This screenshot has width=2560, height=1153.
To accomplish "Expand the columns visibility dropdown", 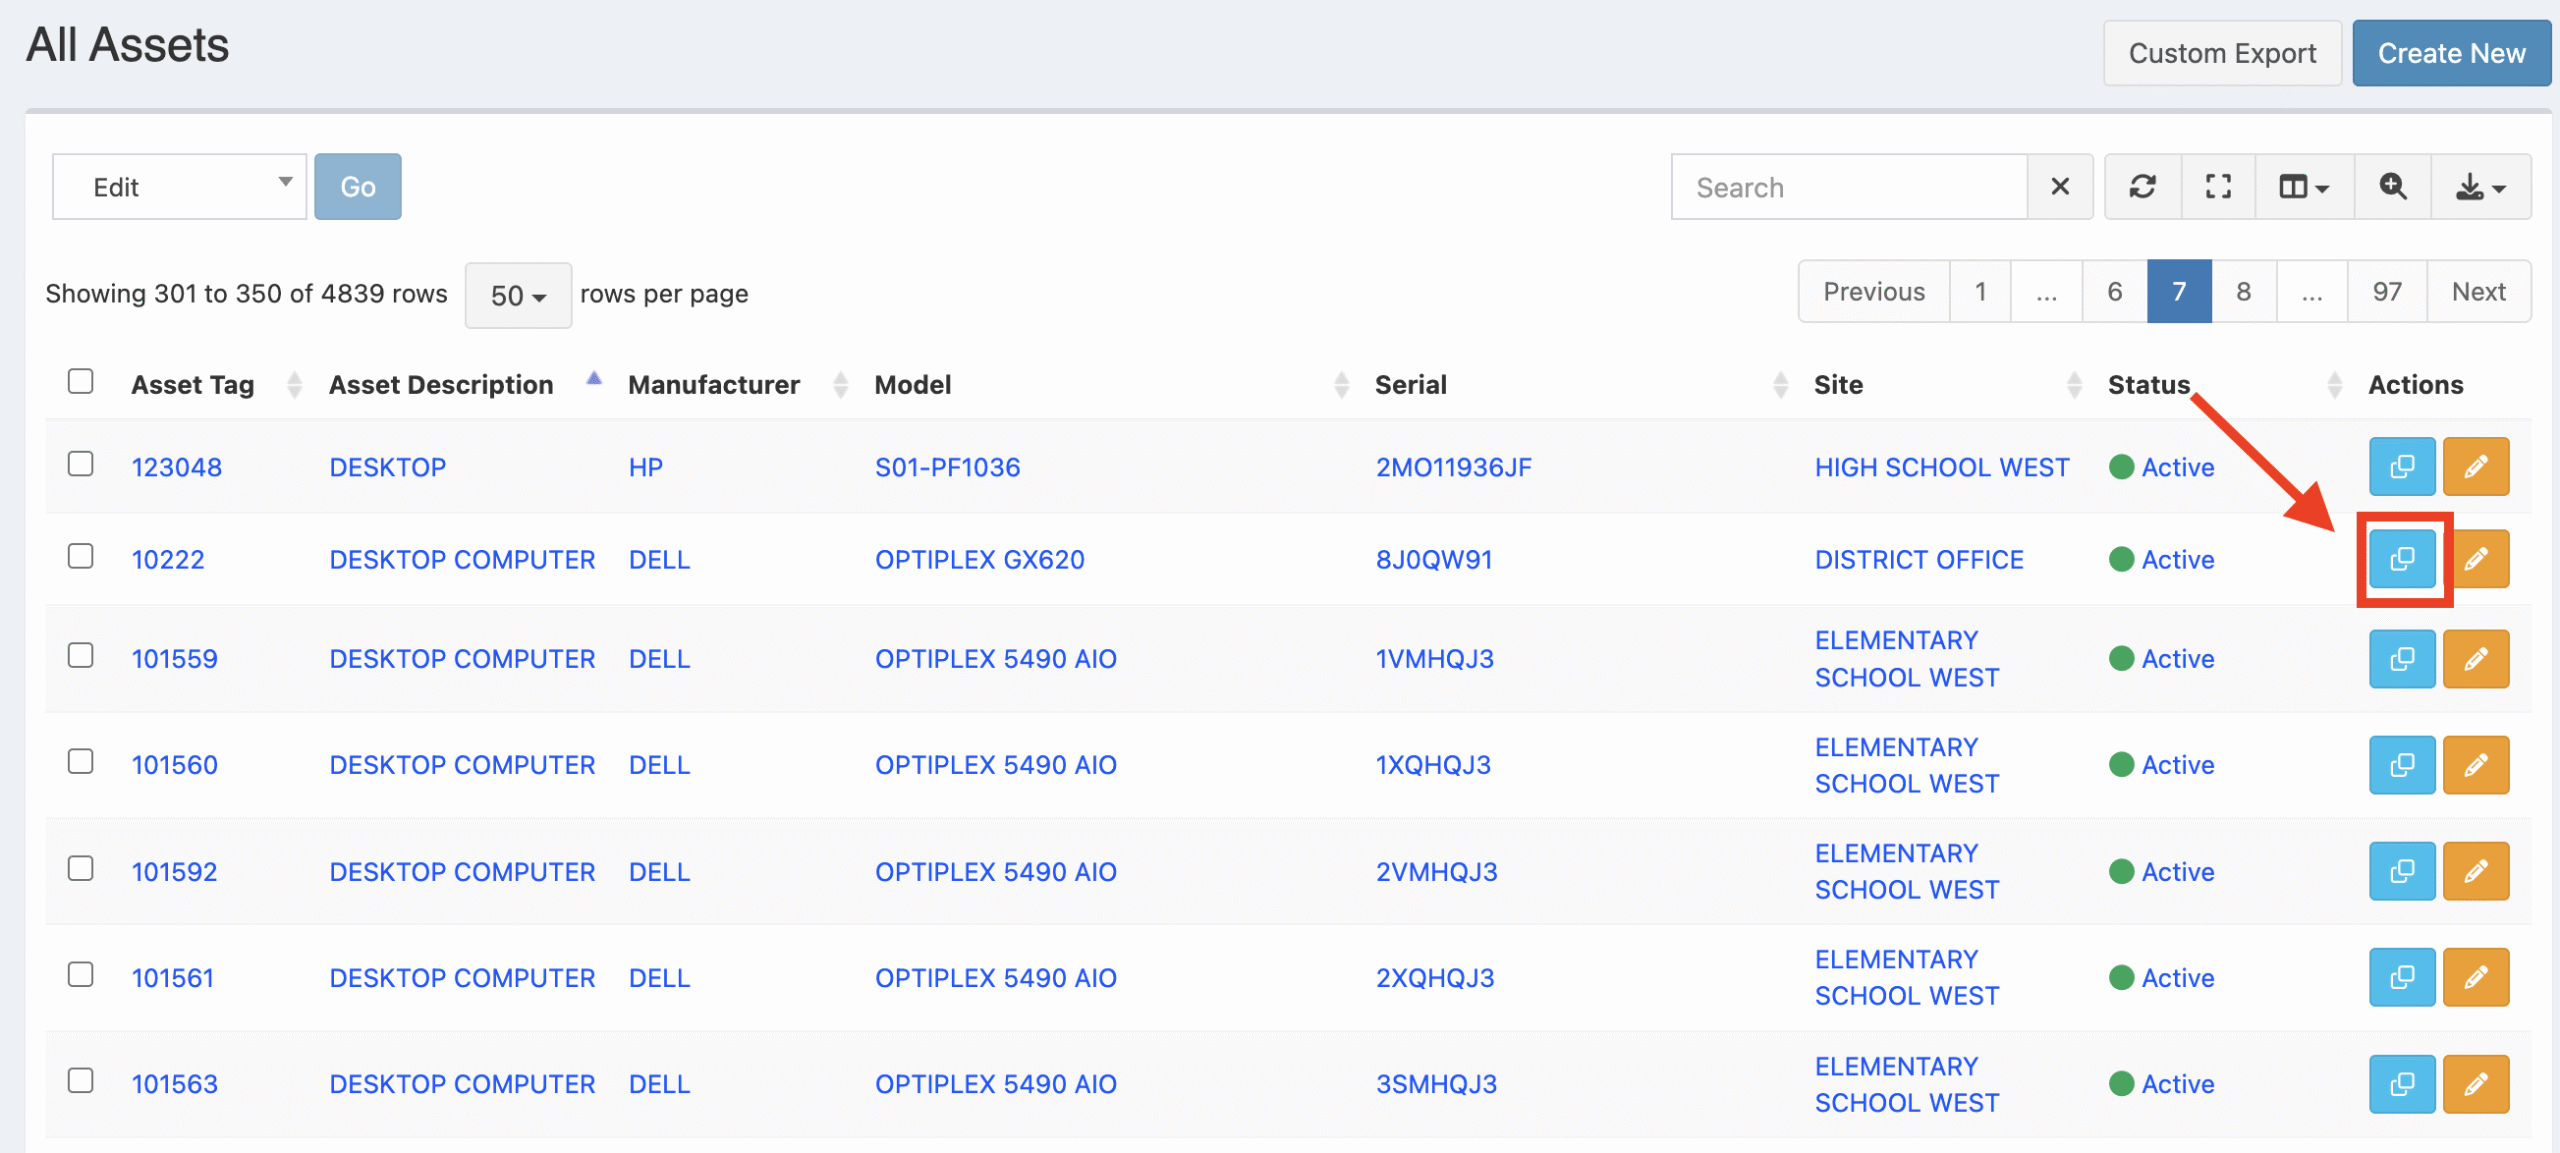I will 2303,187.
